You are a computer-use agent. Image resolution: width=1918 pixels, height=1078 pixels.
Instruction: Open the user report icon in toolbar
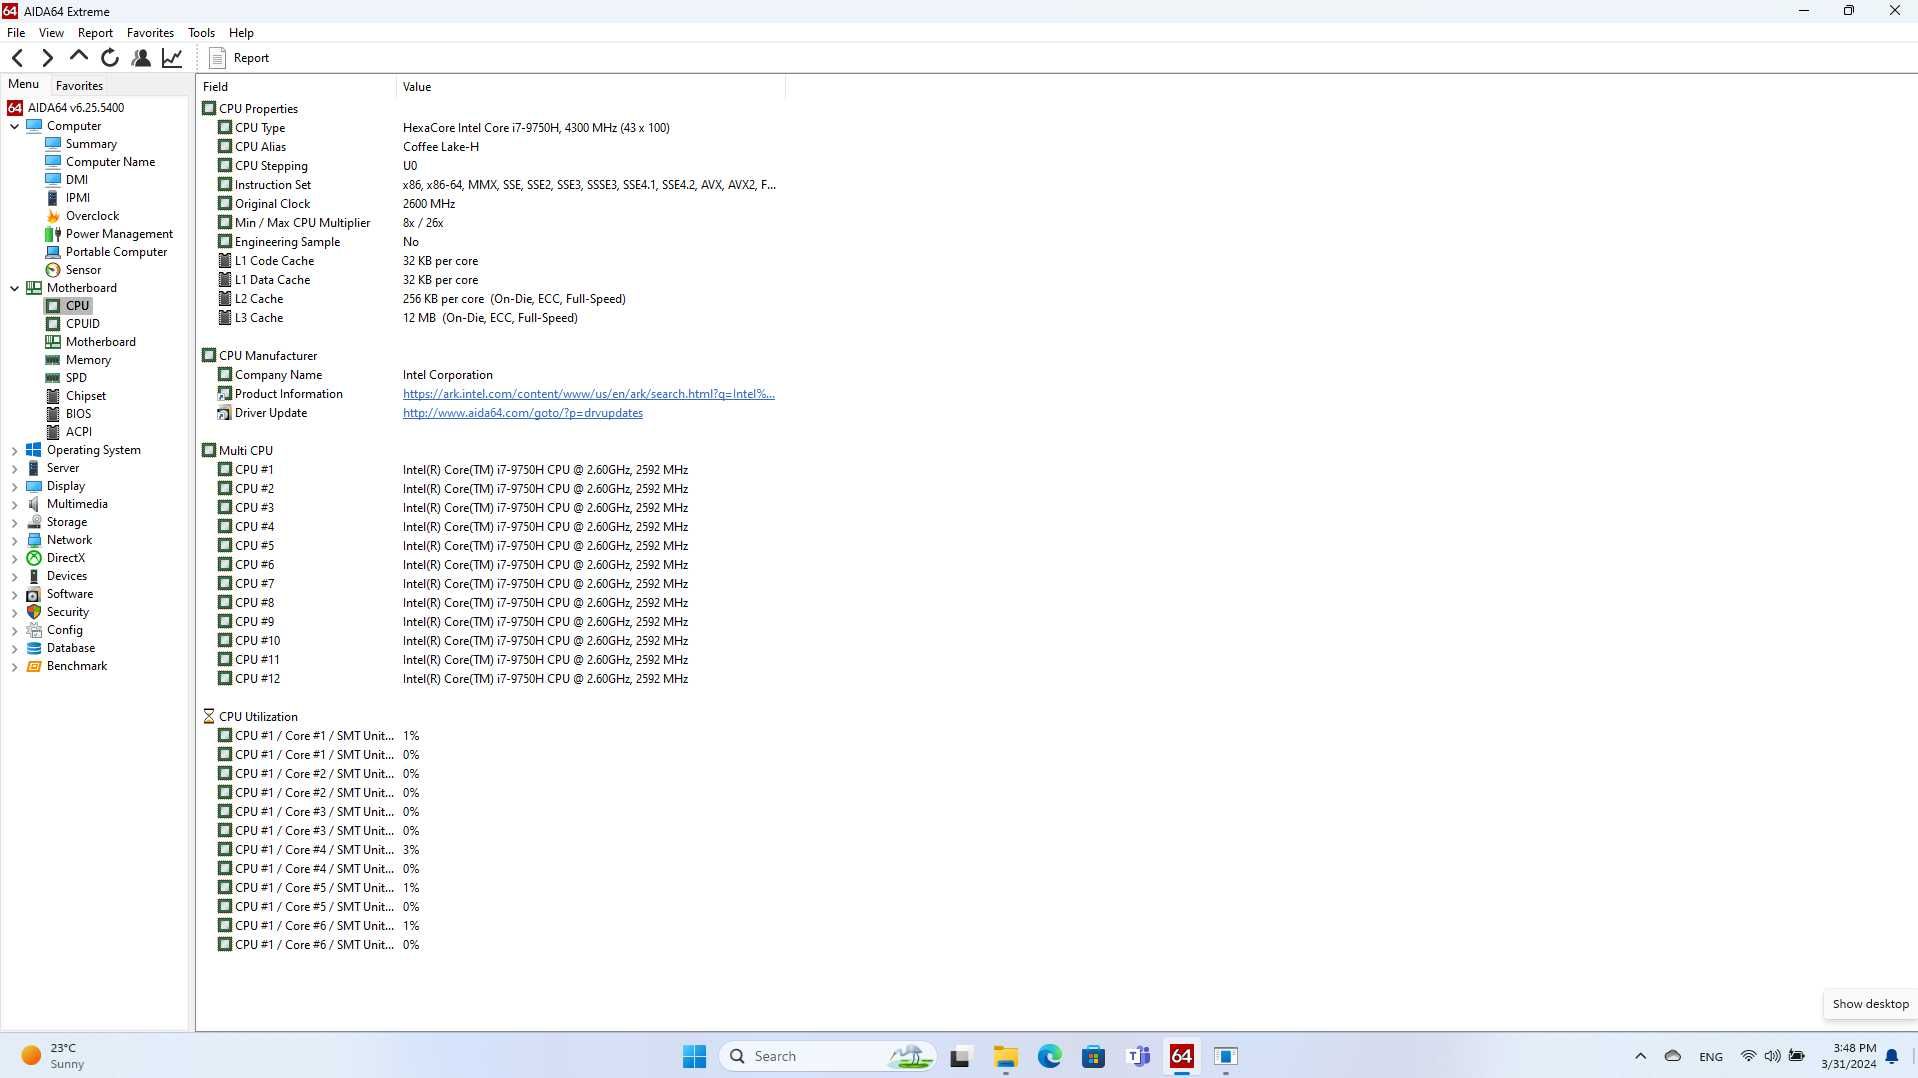pyautogui.click(x=141, y=58)
